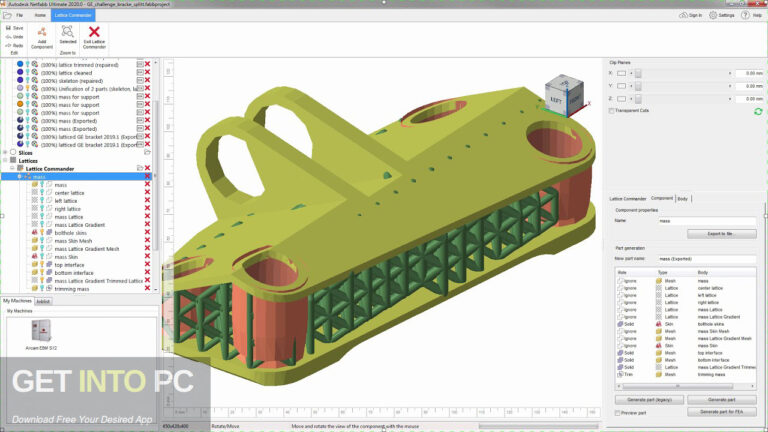Toggle visibility key of 'top interface' body

coord(42,264)
